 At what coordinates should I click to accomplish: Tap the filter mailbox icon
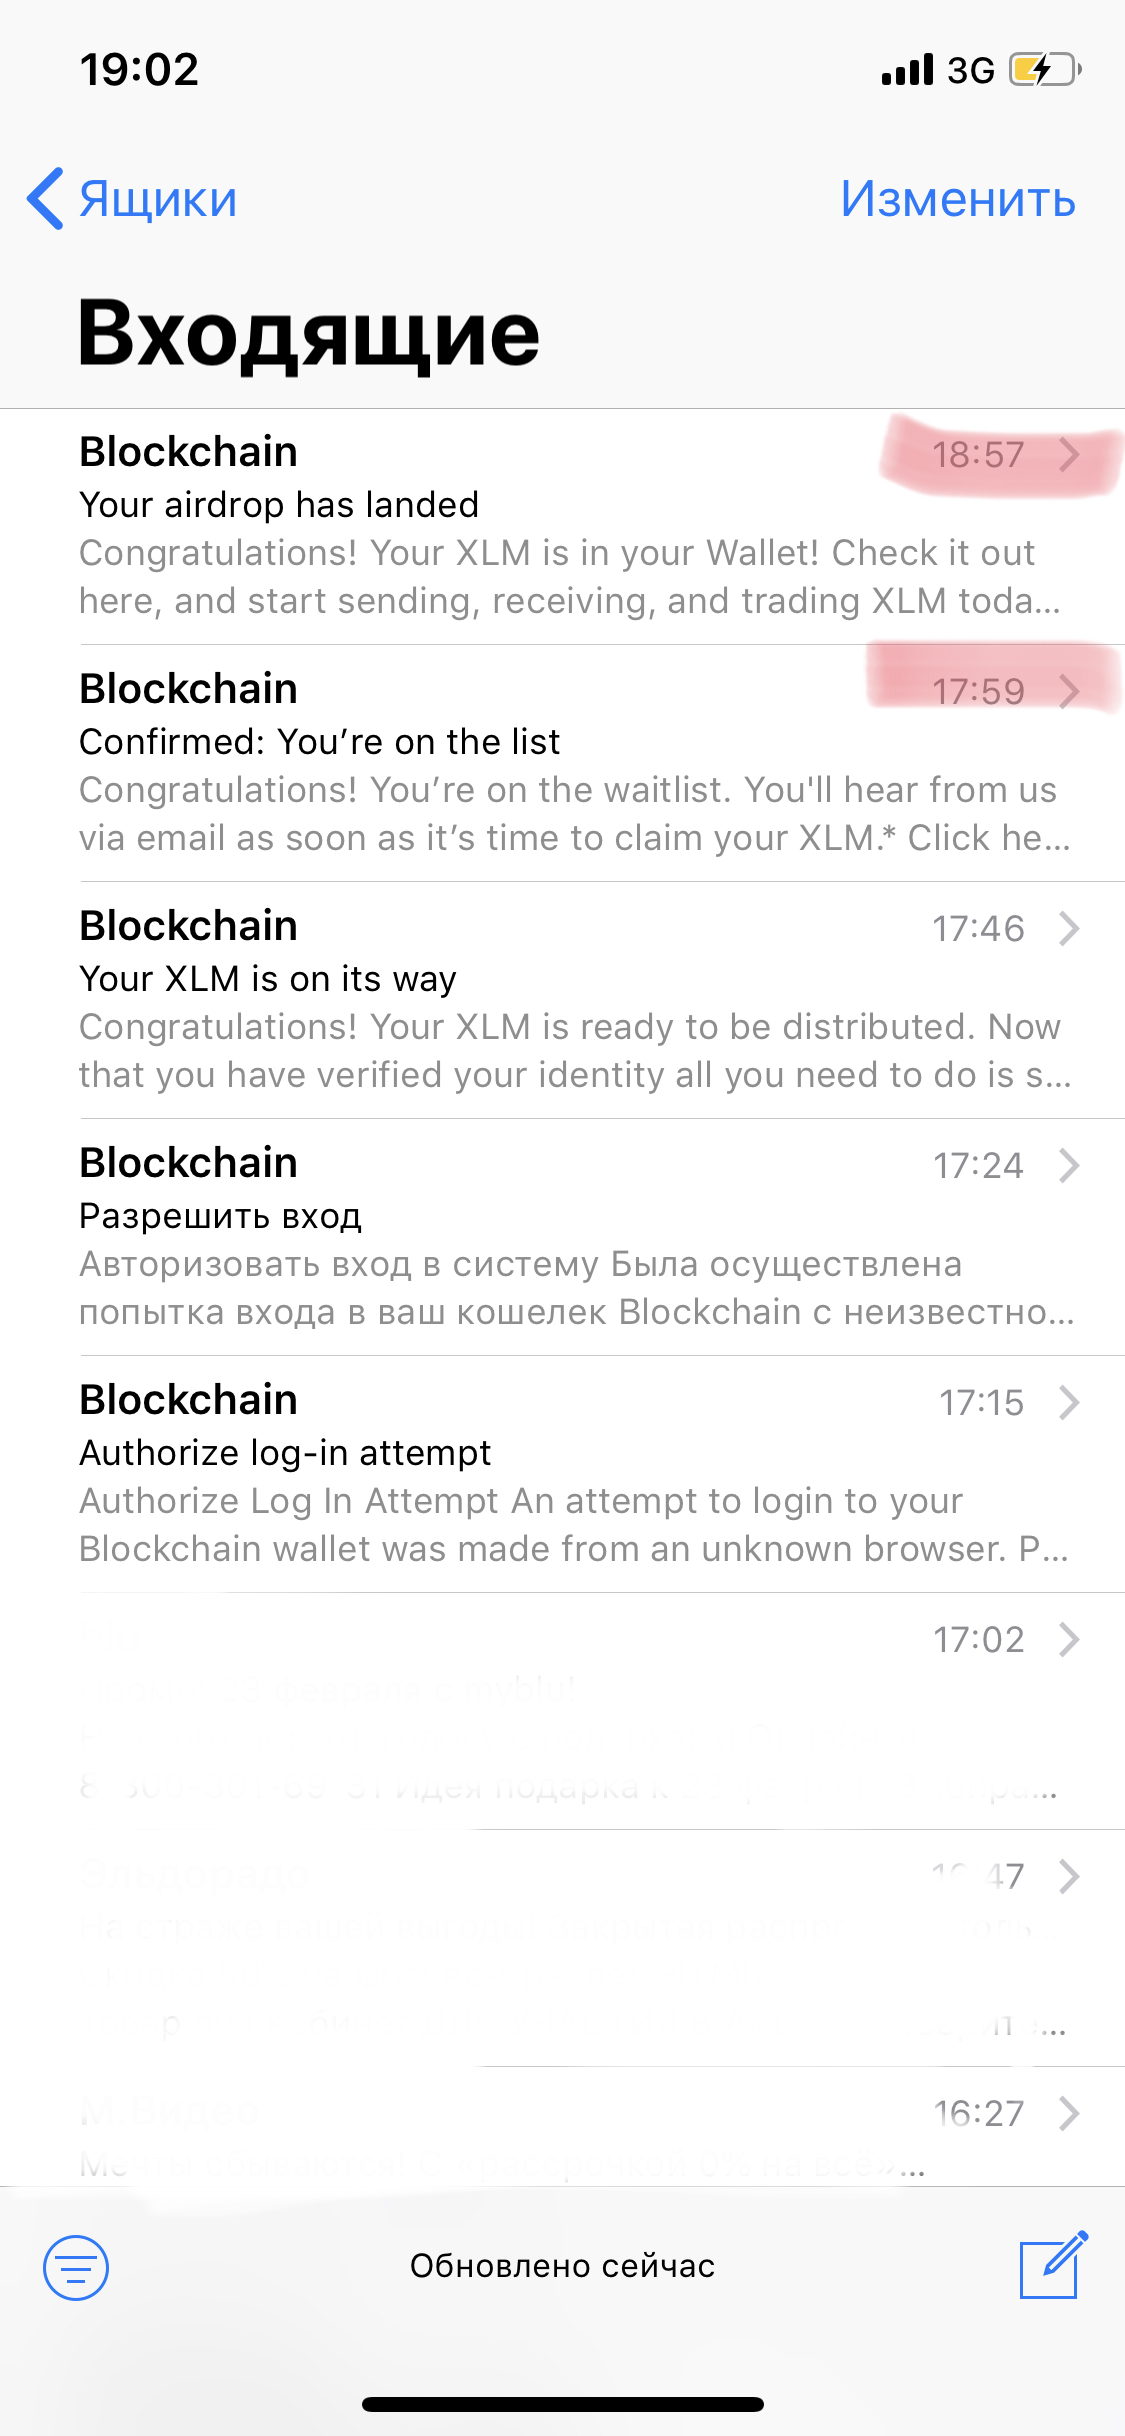[76, 2267]
